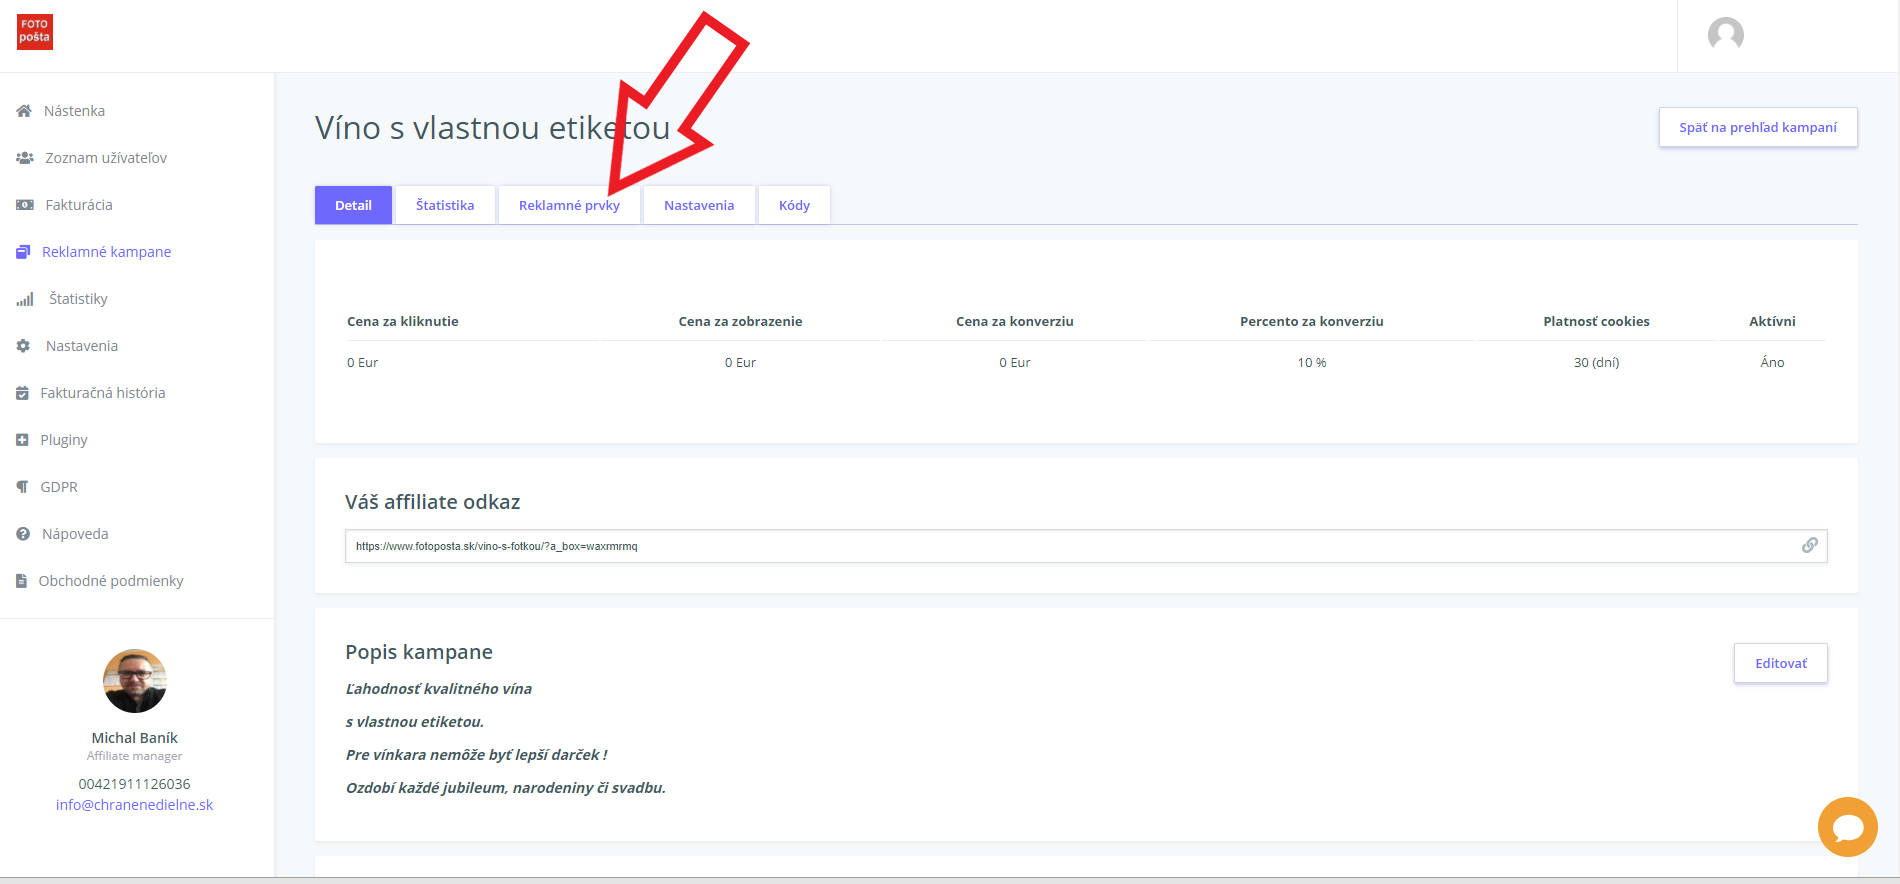The width and height of the screenshot is (1900, 884).
Task: Switch to the Štatistika tab
Action: coord(445,205)
